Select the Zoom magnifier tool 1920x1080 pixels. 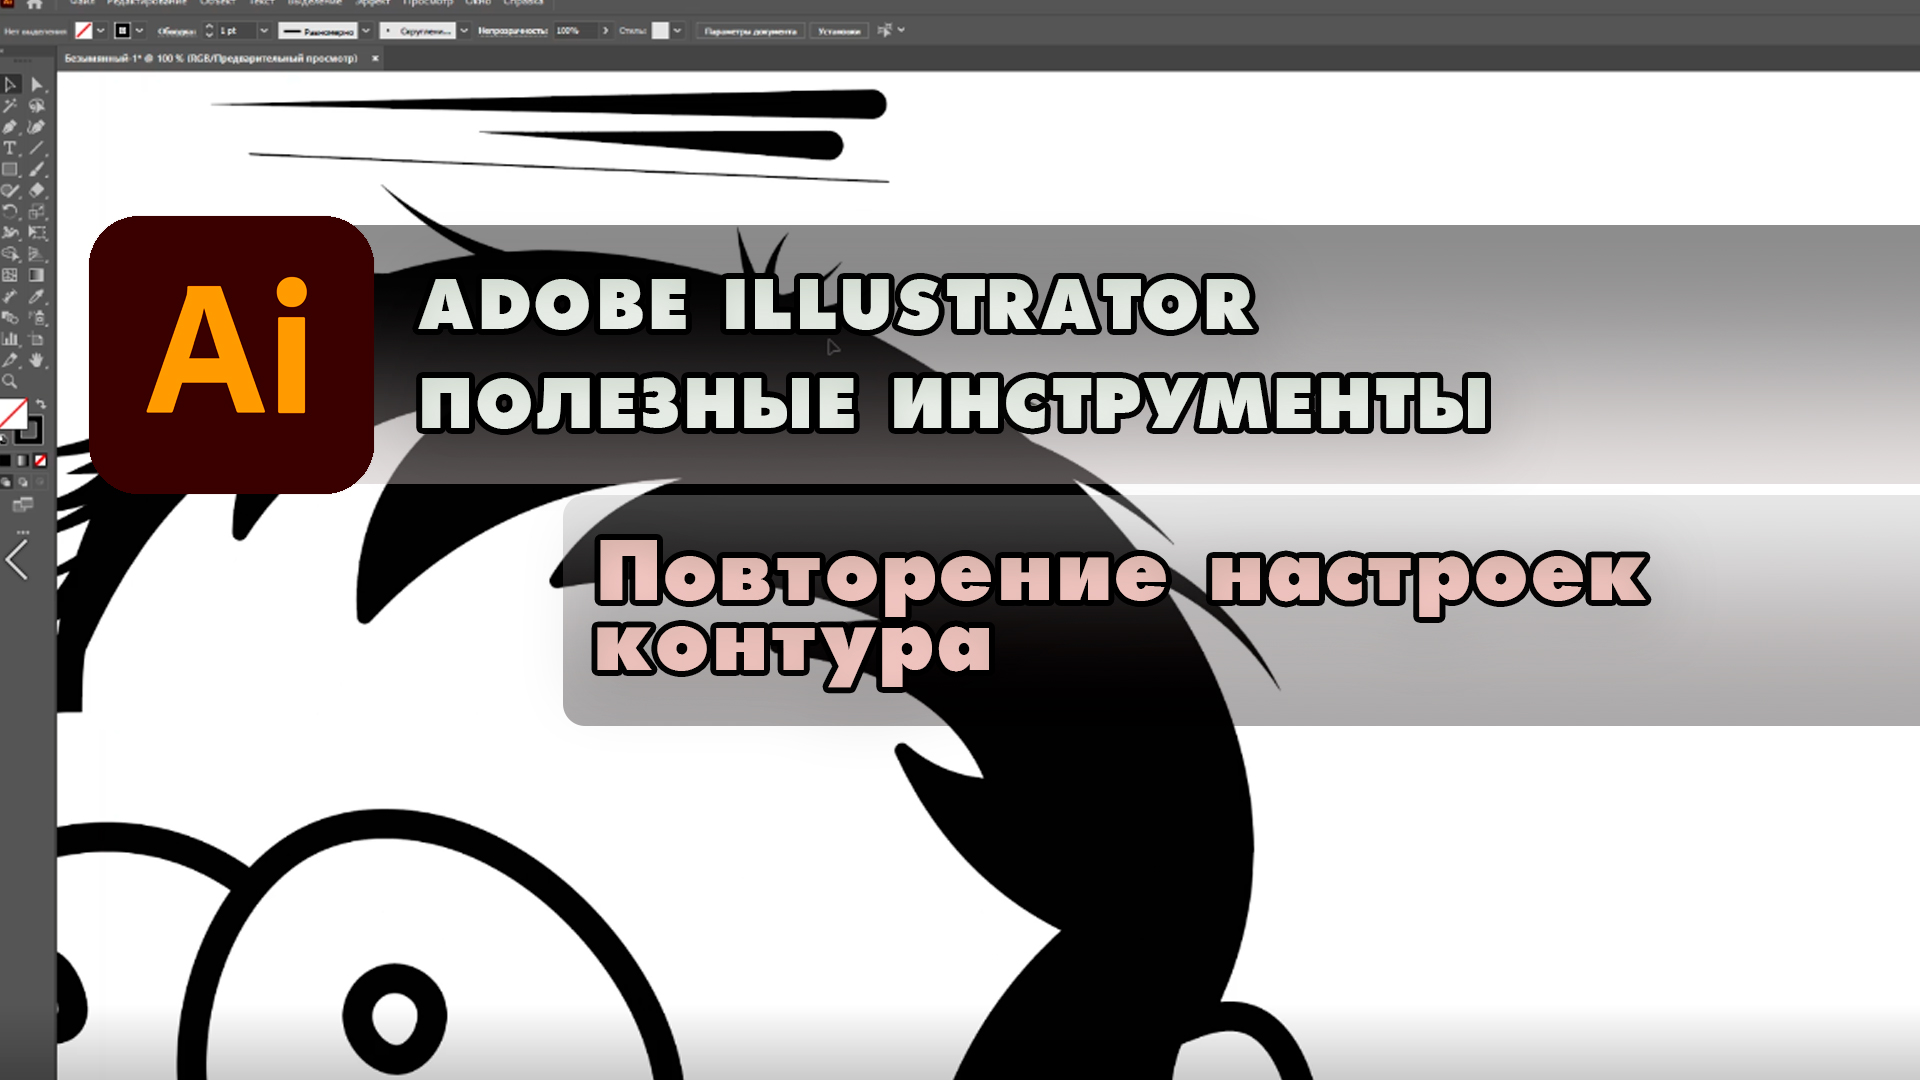pos(11,381)
